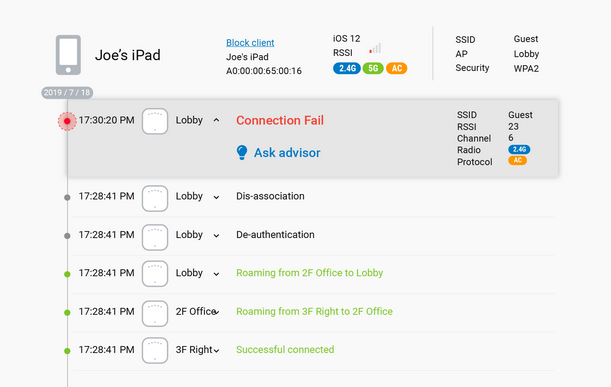
Task: Select the blue 2.4G badge in header
Action: pos(346,69)
